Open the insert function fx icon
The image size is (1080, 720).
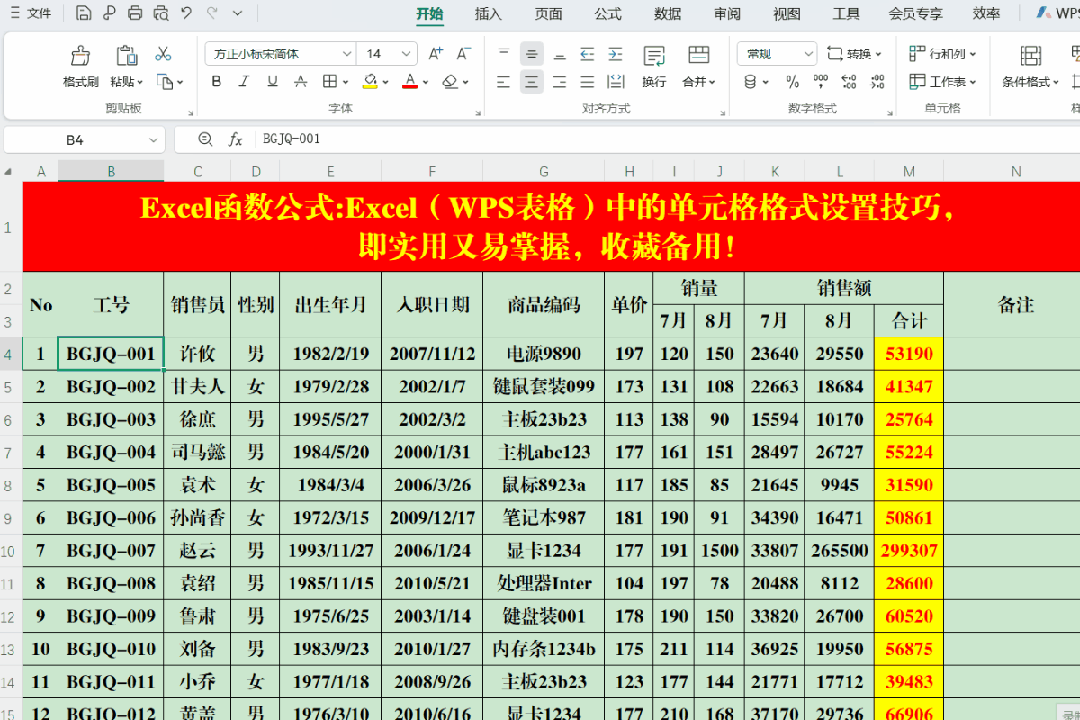click(x=236, y=140)
